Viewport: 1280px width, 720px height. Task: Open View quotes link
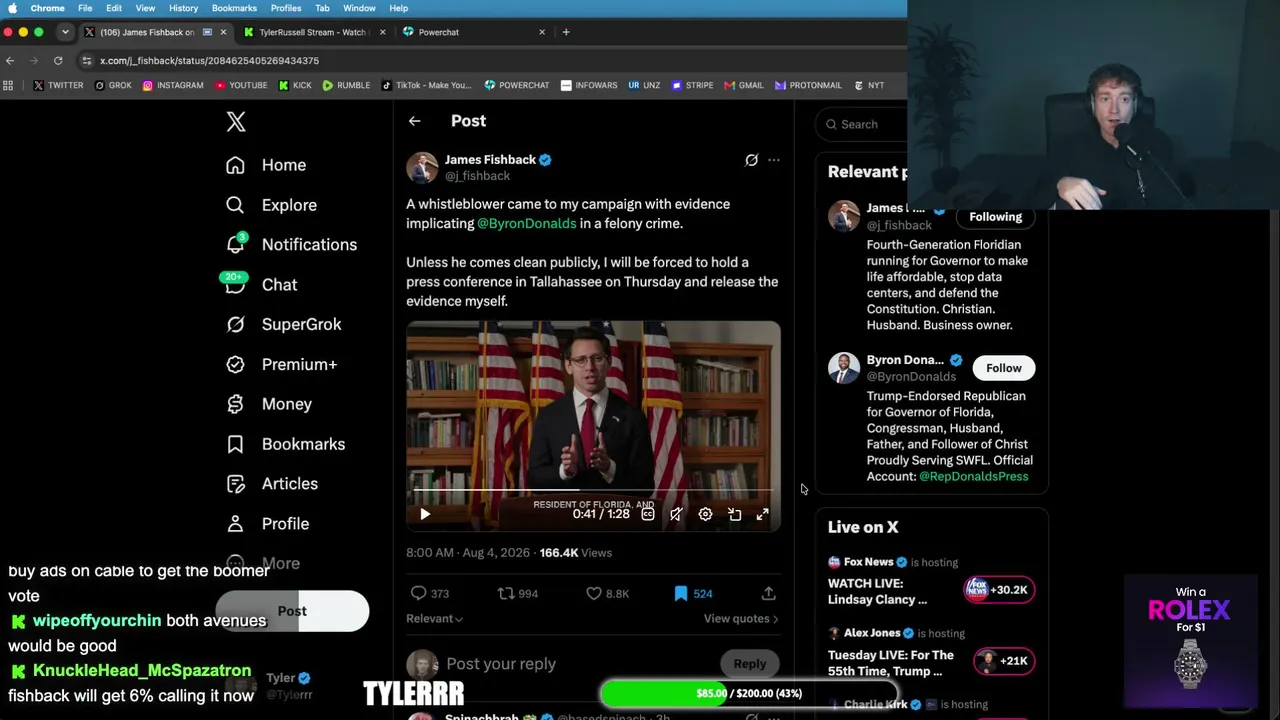click(741, 619)
